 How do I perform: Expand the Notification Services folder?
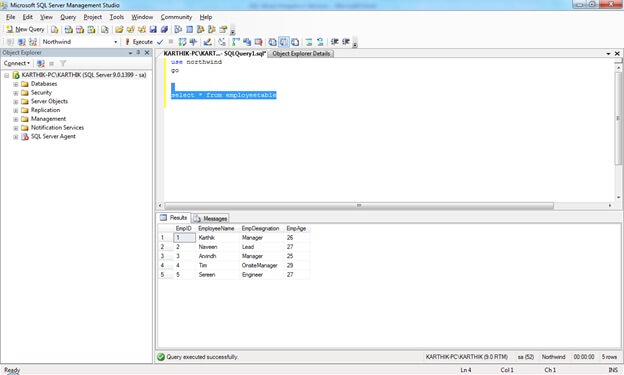[16, 128]
